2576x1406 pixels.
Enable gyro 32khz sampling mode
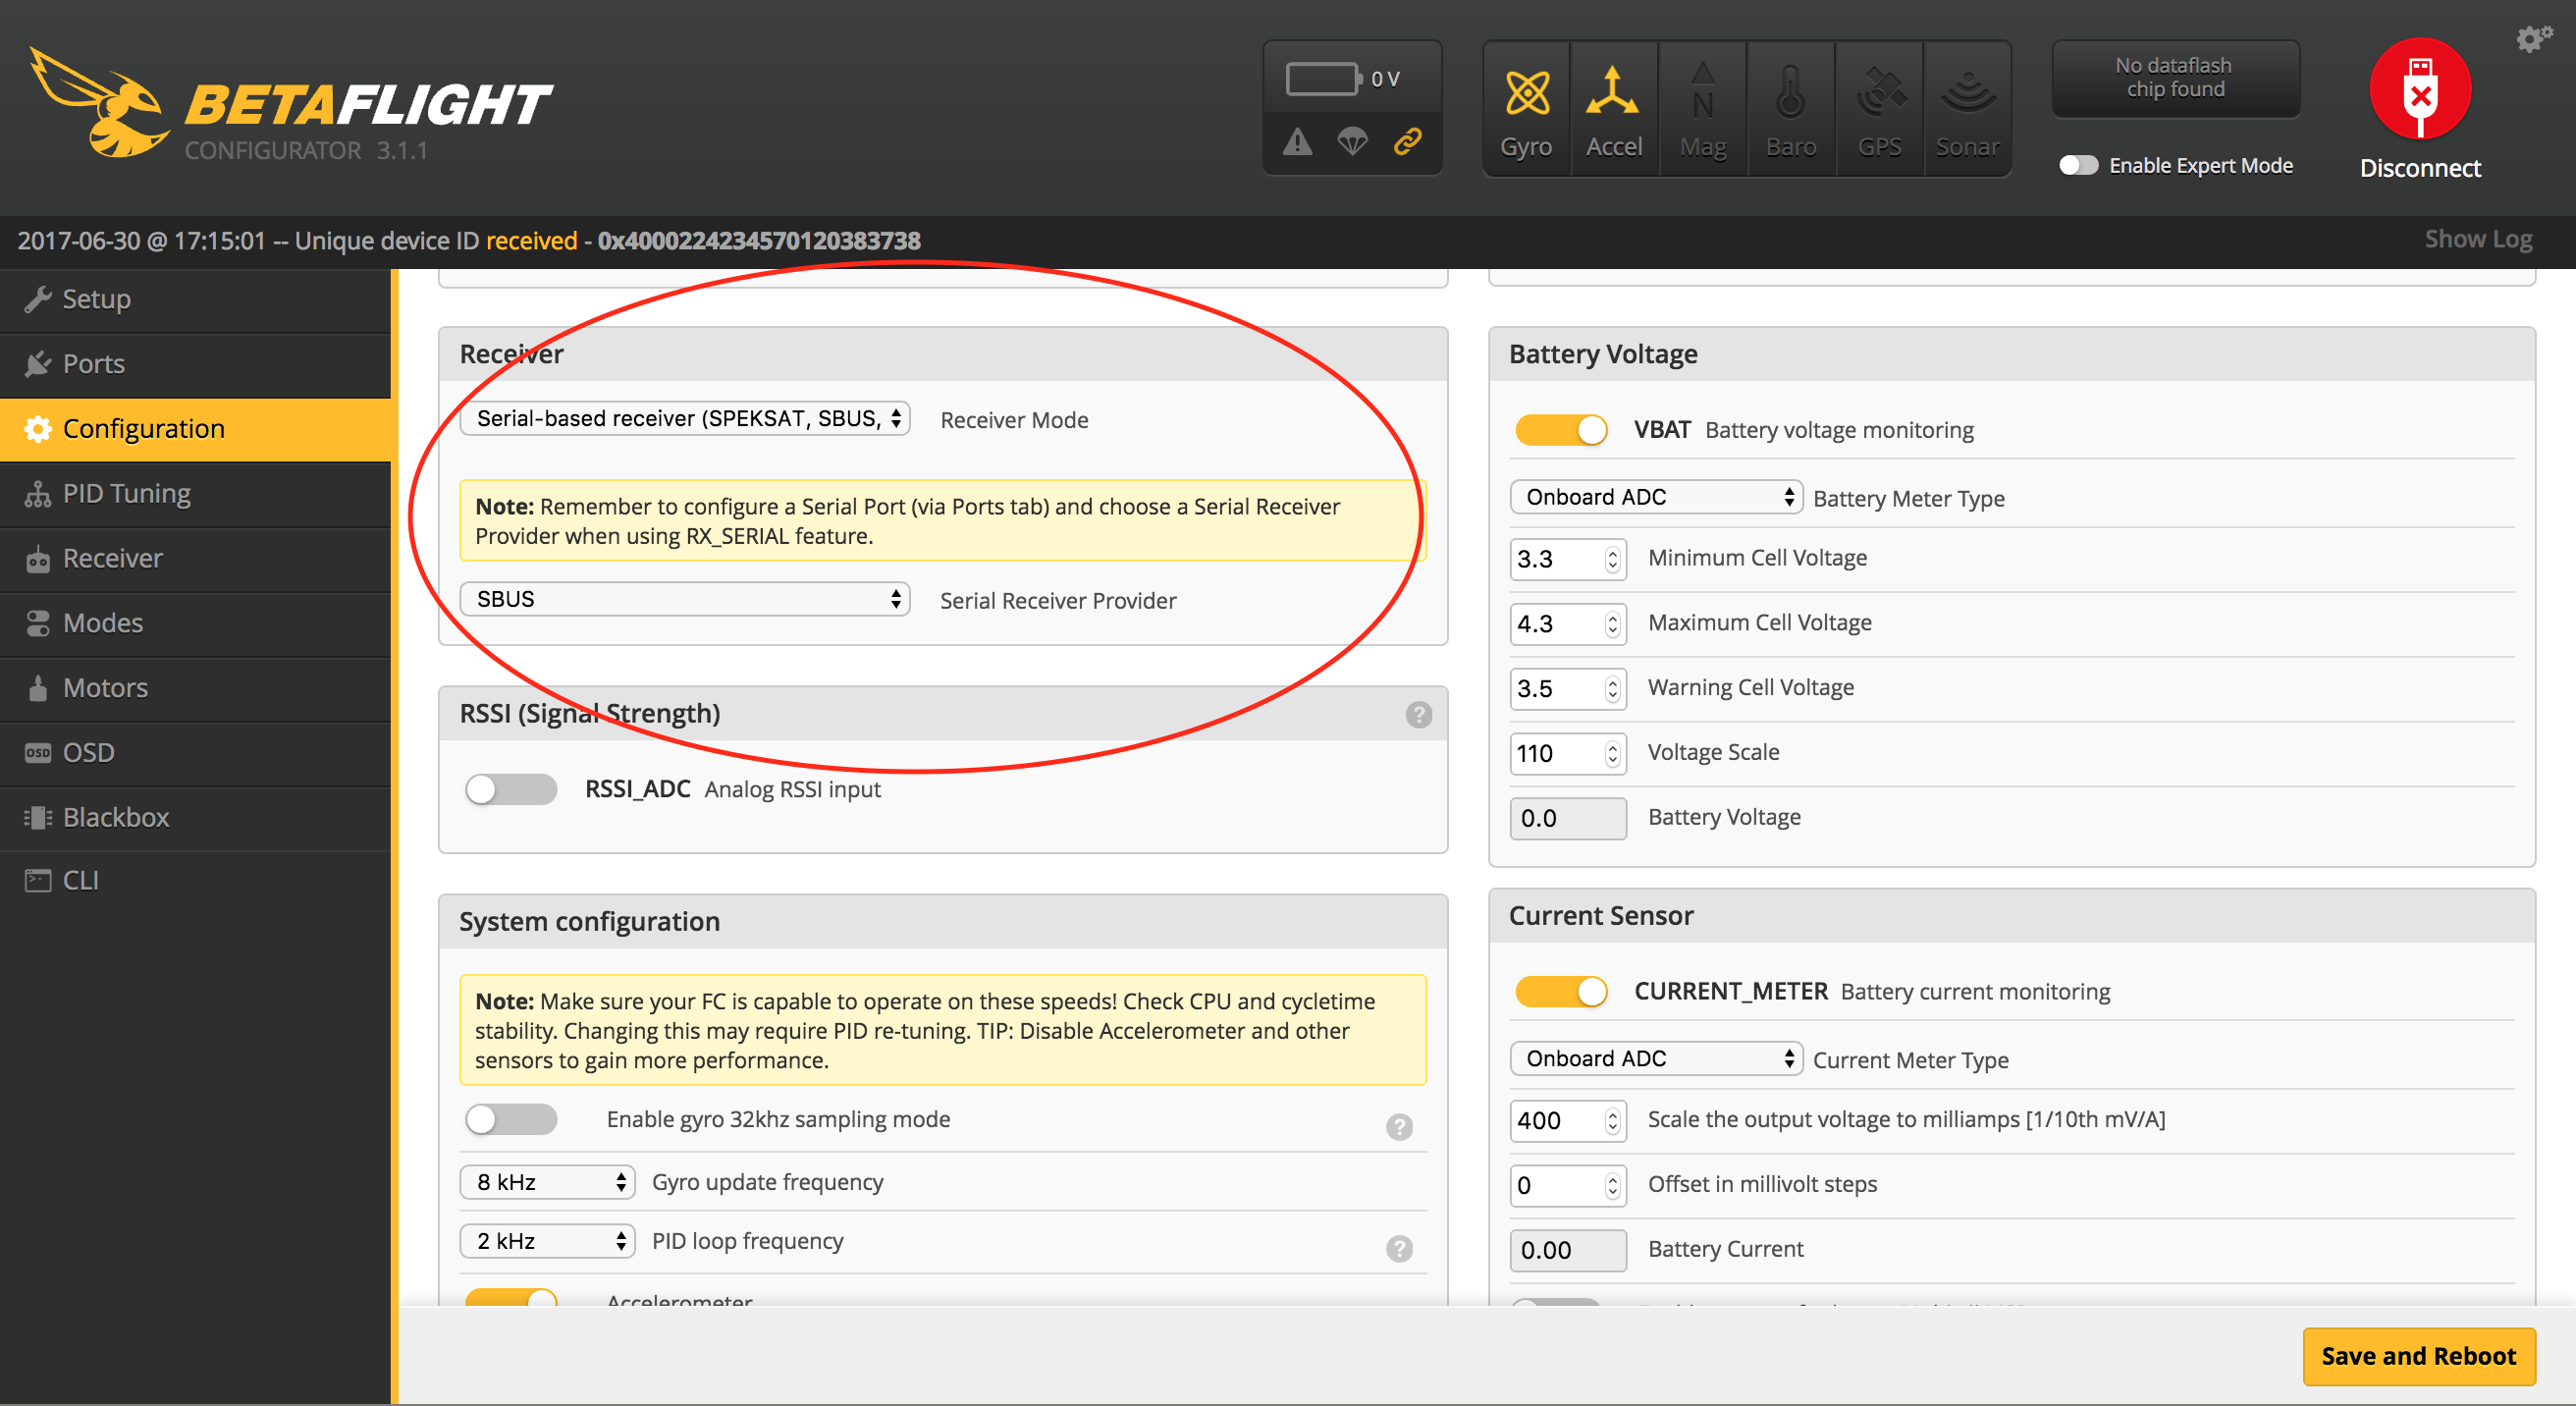[x=511, y=1119]
